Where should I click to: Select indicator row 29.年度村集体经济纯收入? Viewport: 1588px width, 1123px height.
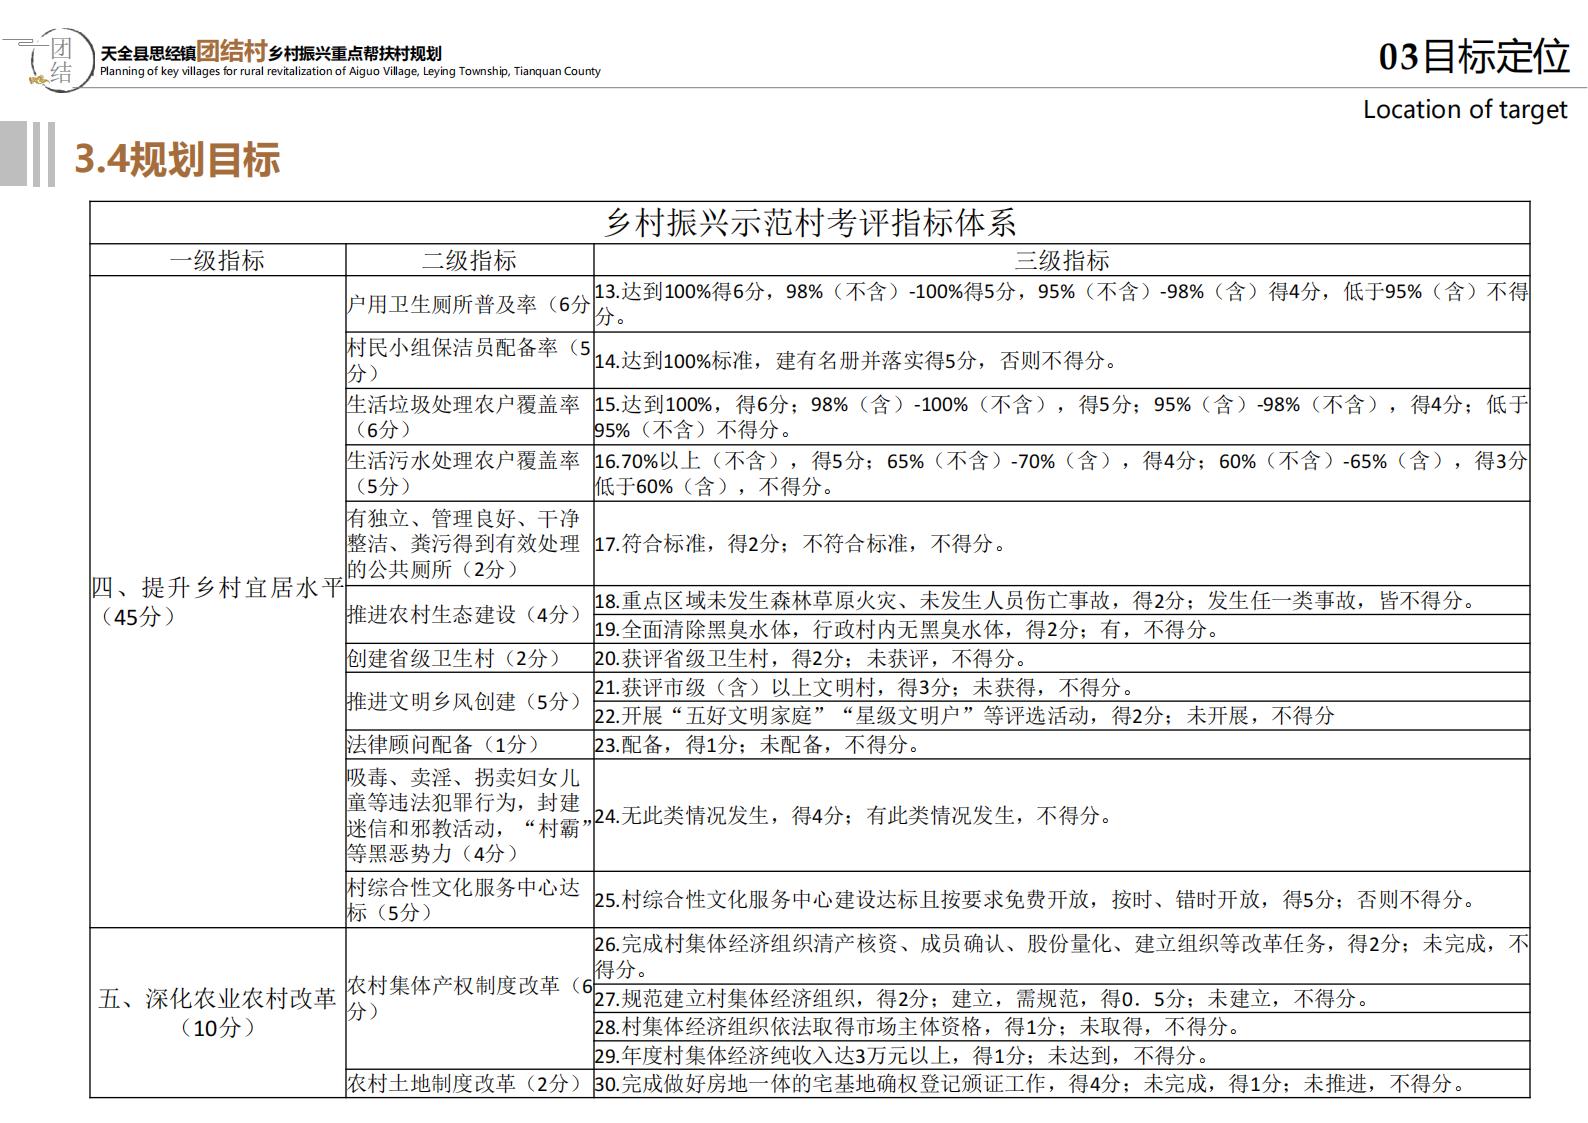(x=1062, y=1055)
